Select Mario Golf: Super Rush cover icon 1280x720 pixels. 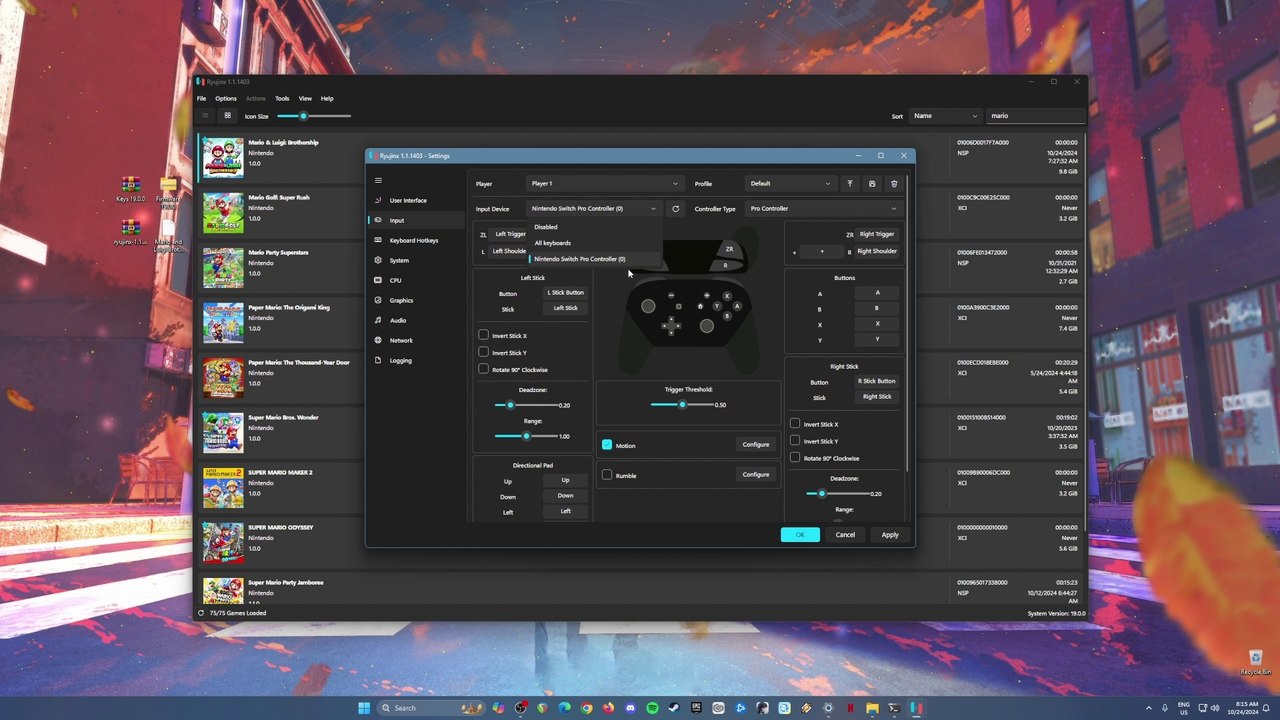click(x=223, y=213)
